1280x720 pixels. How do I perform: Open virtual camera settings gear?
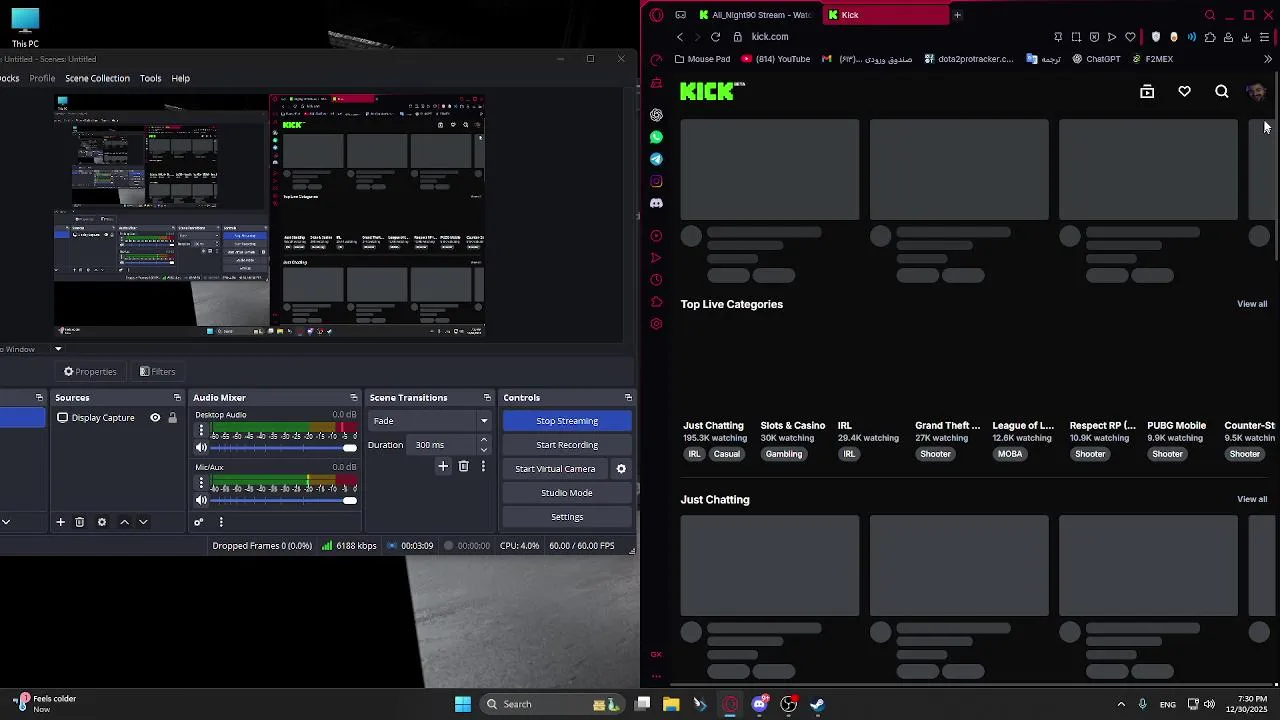click(x=621, y=469)
